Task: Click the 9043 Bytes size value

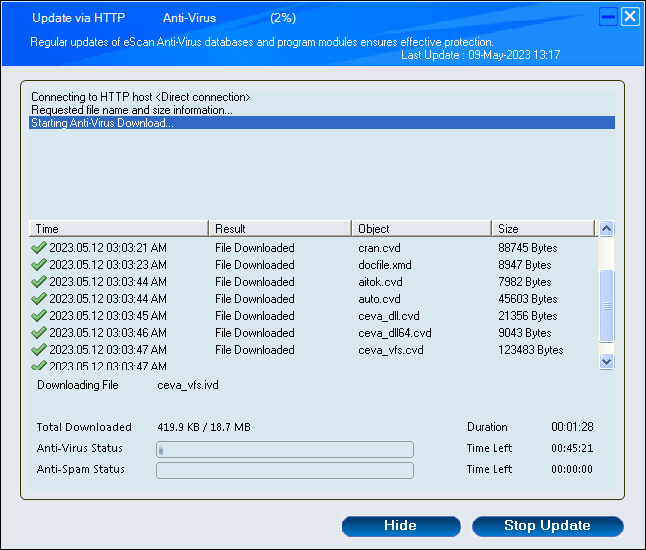Action: [525, 333]
